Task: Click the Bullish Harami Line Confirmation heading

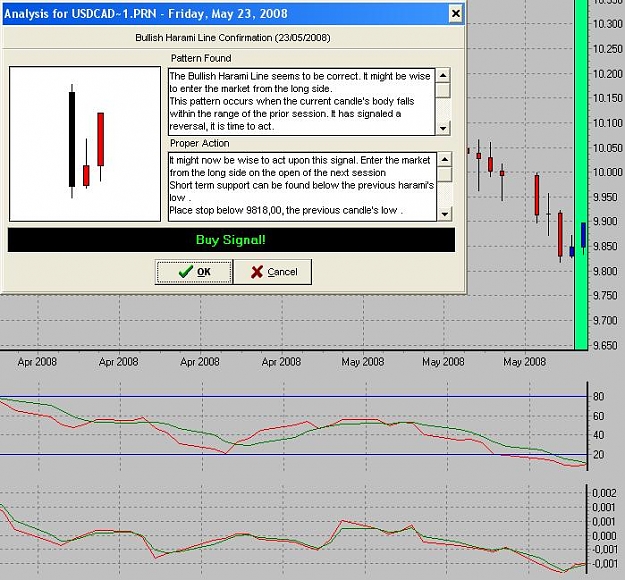Action: (233, 38)
